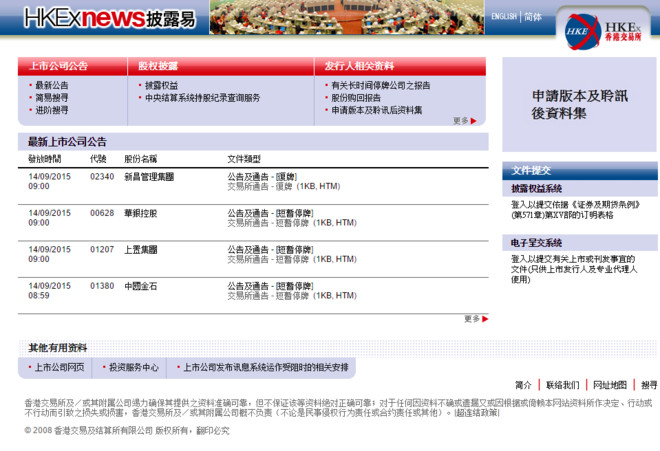This screenshot has height=451, width=660.
Task: Click the HKExnews 披露易 logo
Action: coord(109,18)
